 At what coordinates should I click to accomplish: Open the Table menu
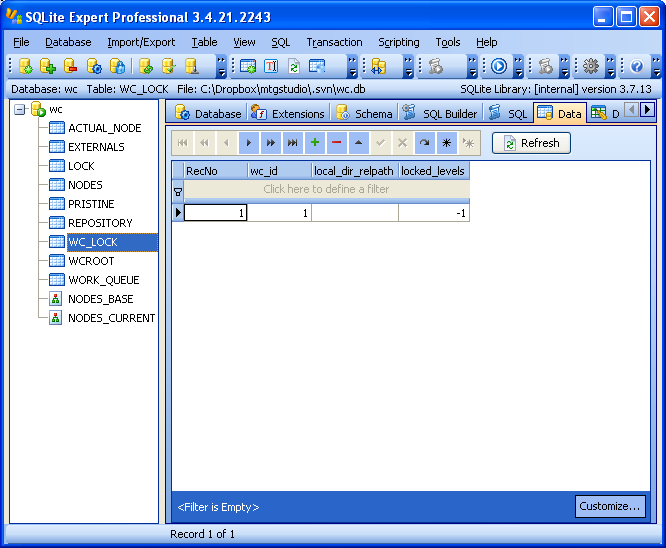point(204,42)
